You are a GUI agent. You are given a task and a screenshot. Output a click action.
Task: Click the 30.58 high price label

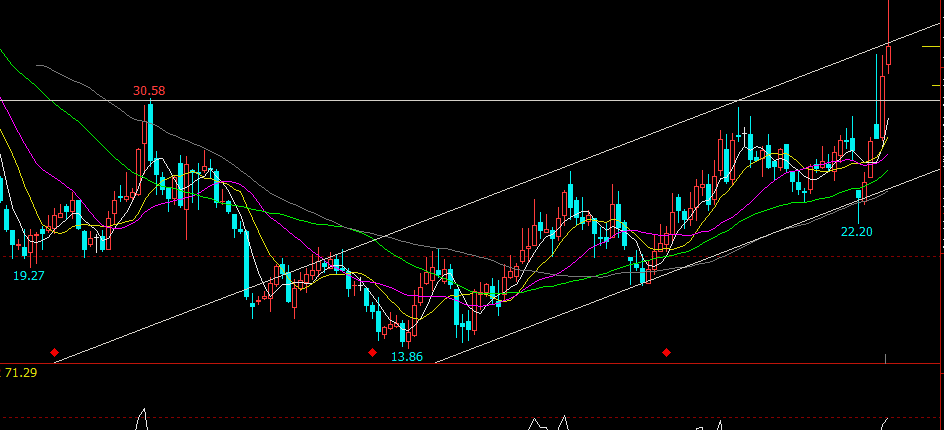point(149,91)
